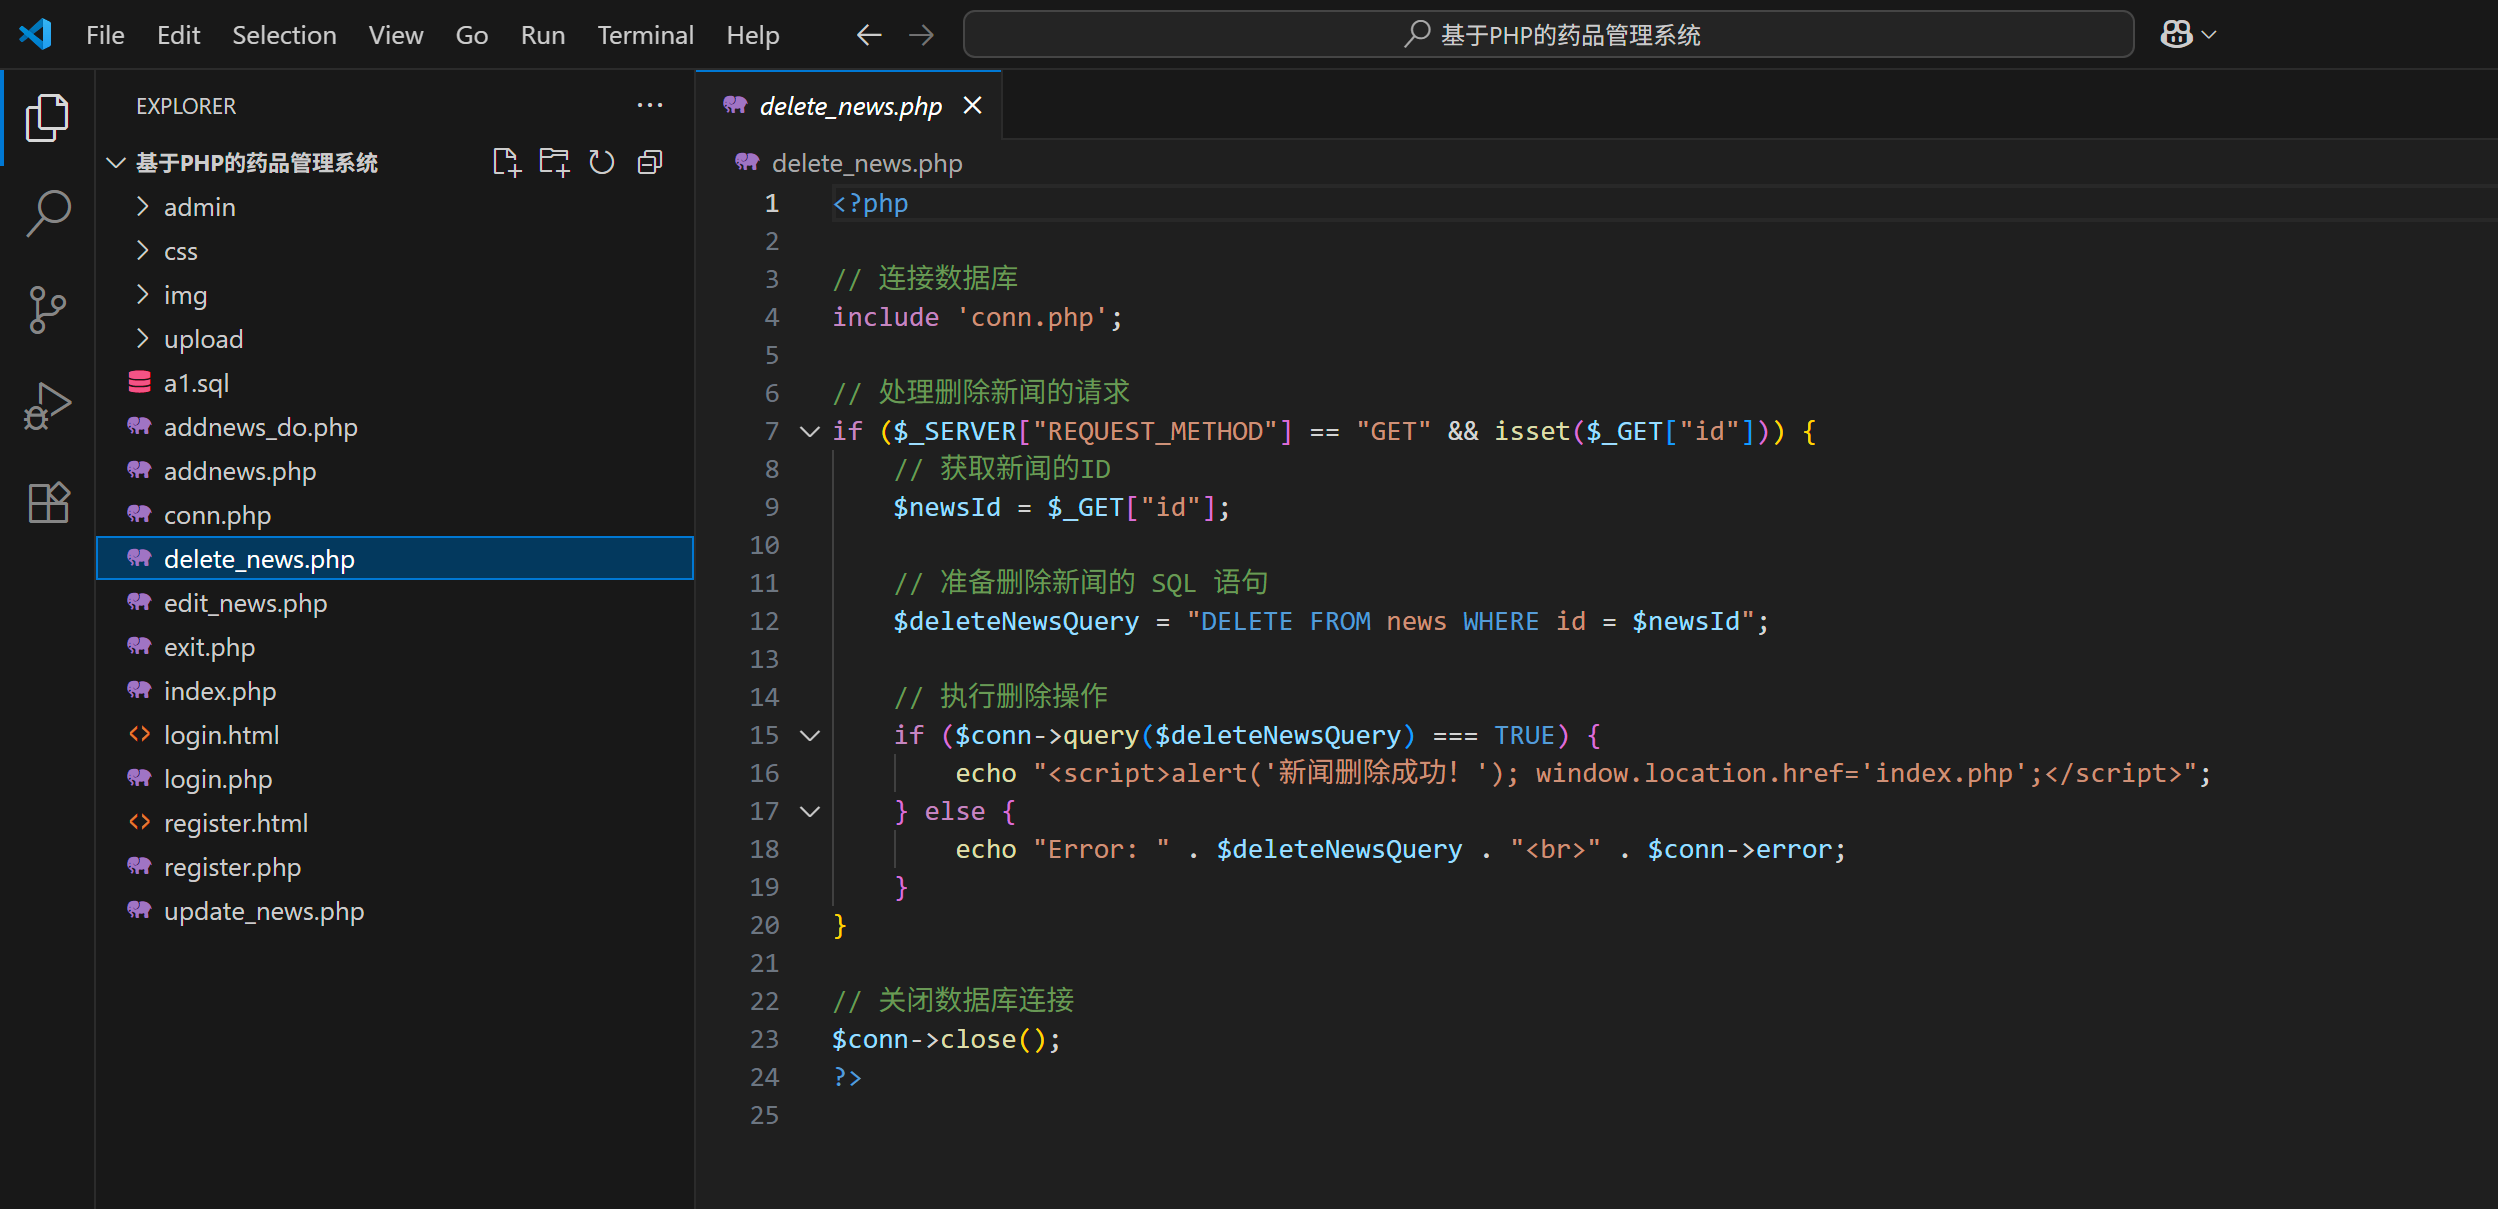Refresh the Explorer file tree
The image size is (2498, 1209).
602,162
